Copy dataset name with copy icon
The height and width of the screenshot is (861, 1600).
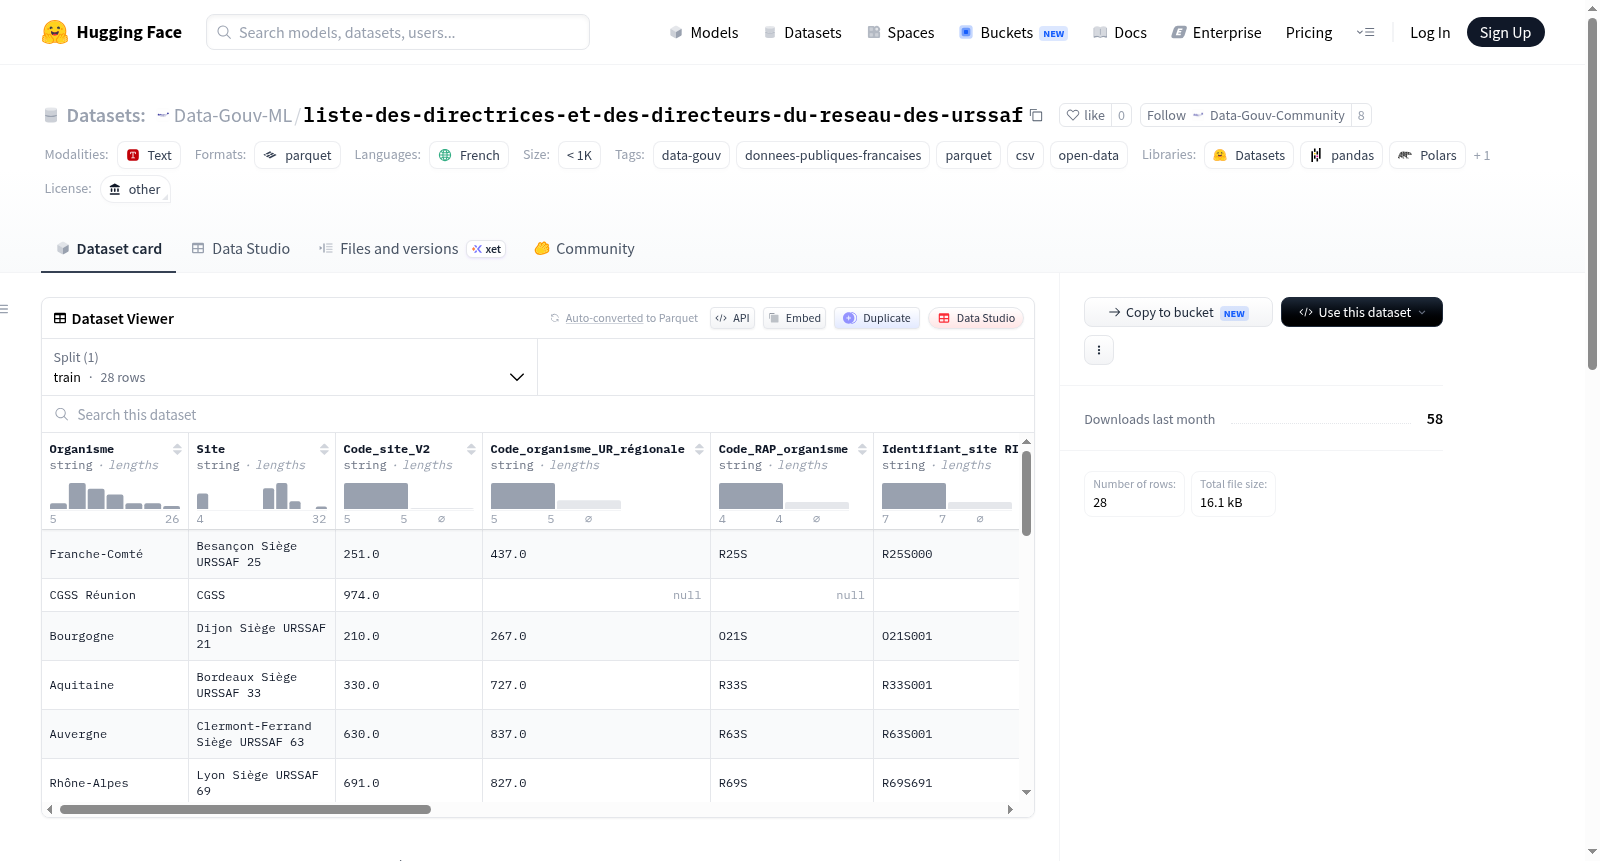(x=1036, y=116)
